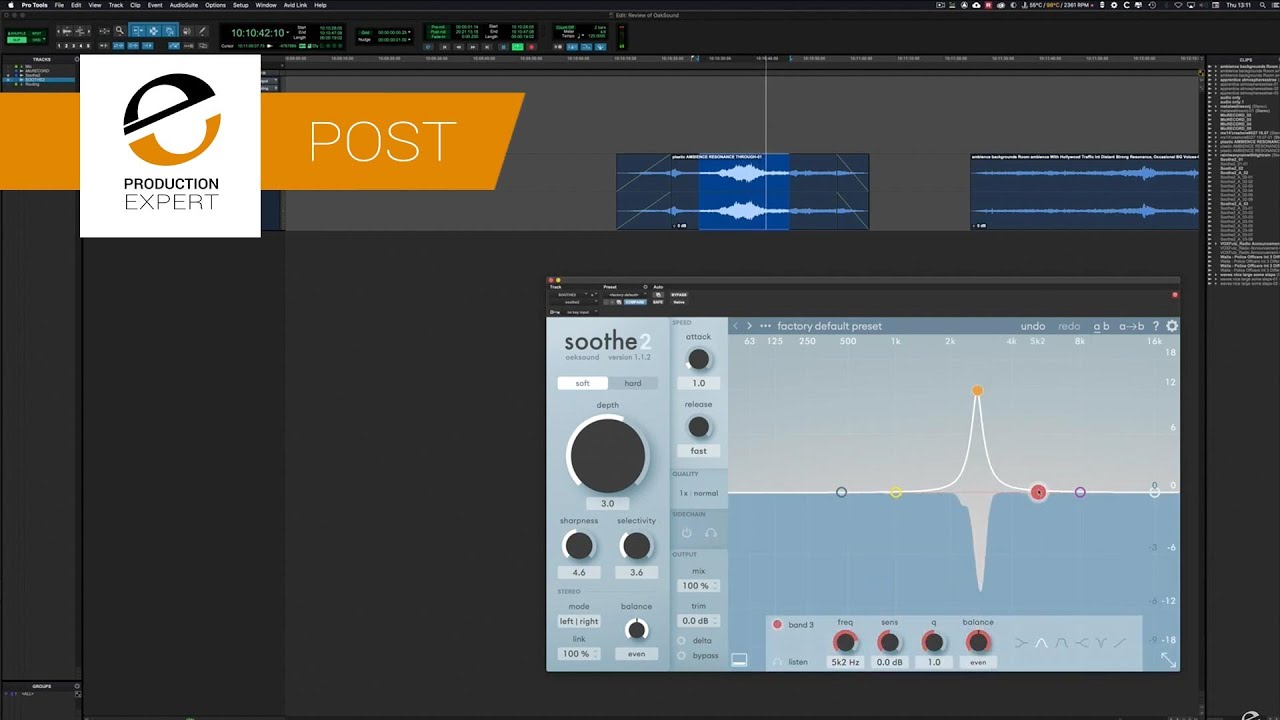Open the File menu
The width and height of the screenshot is (1280, 720).
click(60, 5)
